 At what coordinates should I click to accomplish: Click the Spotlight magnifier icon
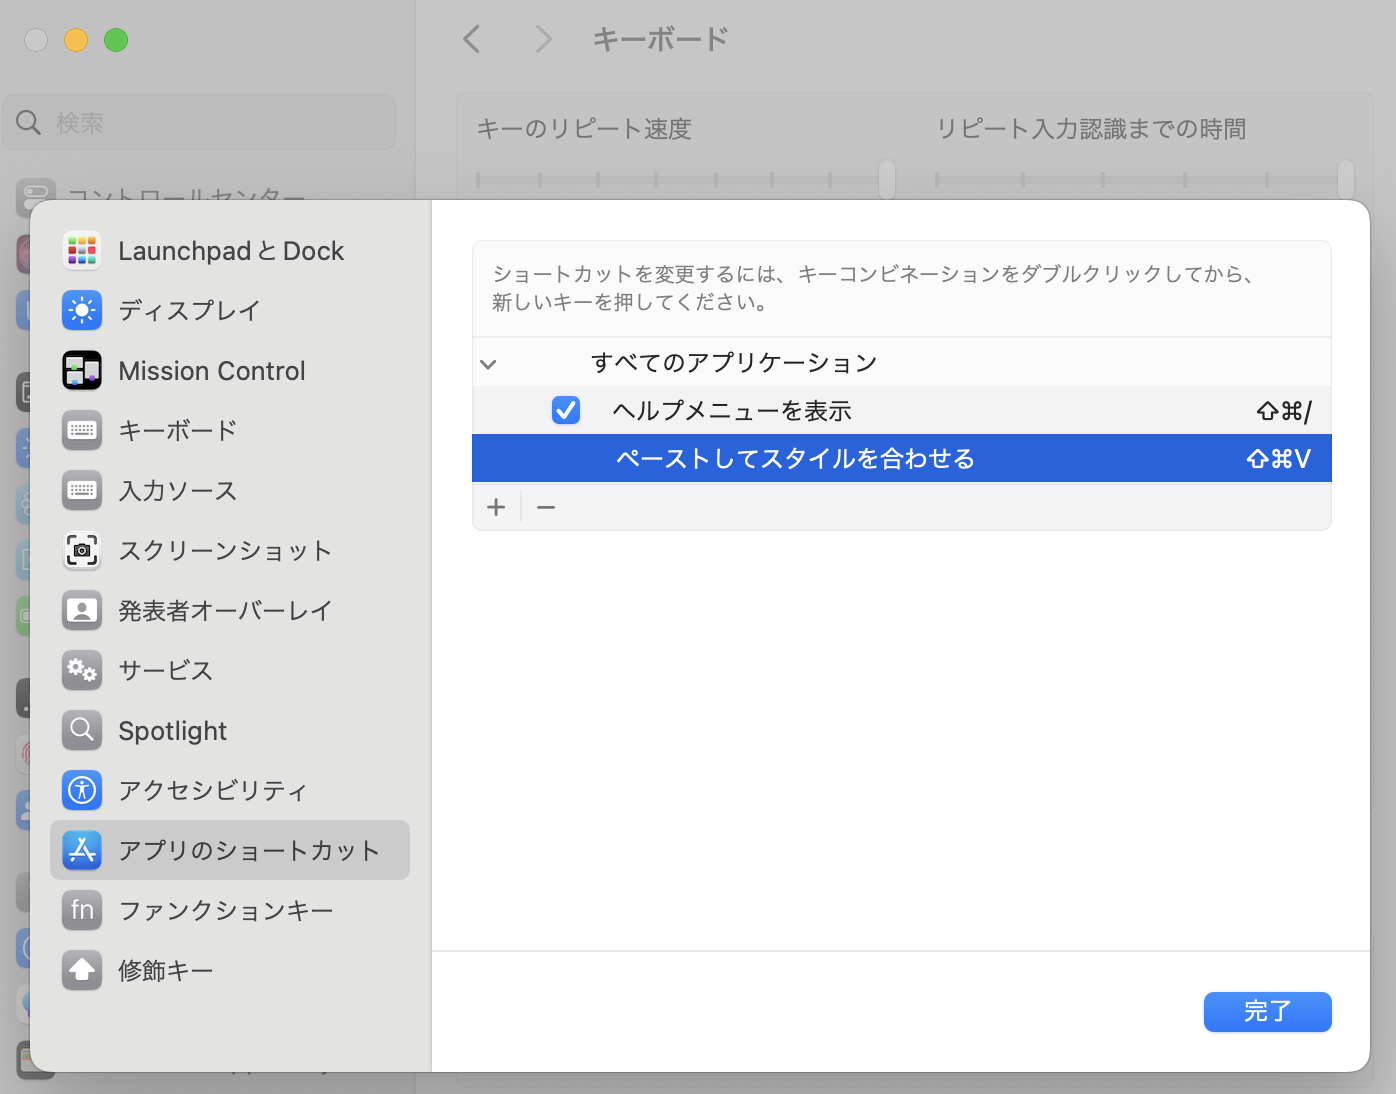coord(82,731)
